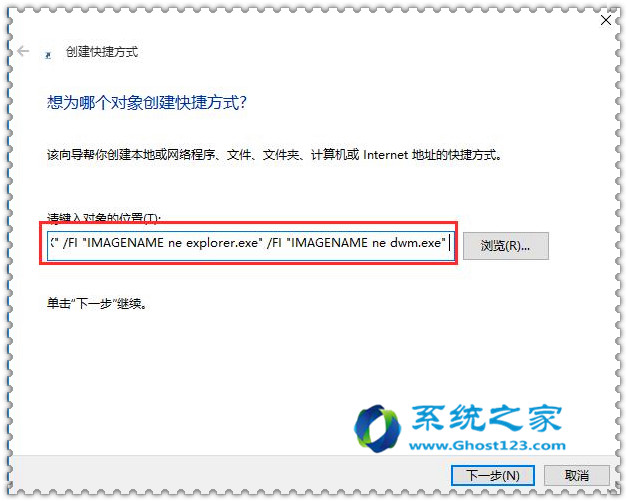Click the 单击"下一步"继续 instruction text
This screenshot has width=628, height=502.
click(97, 303)
